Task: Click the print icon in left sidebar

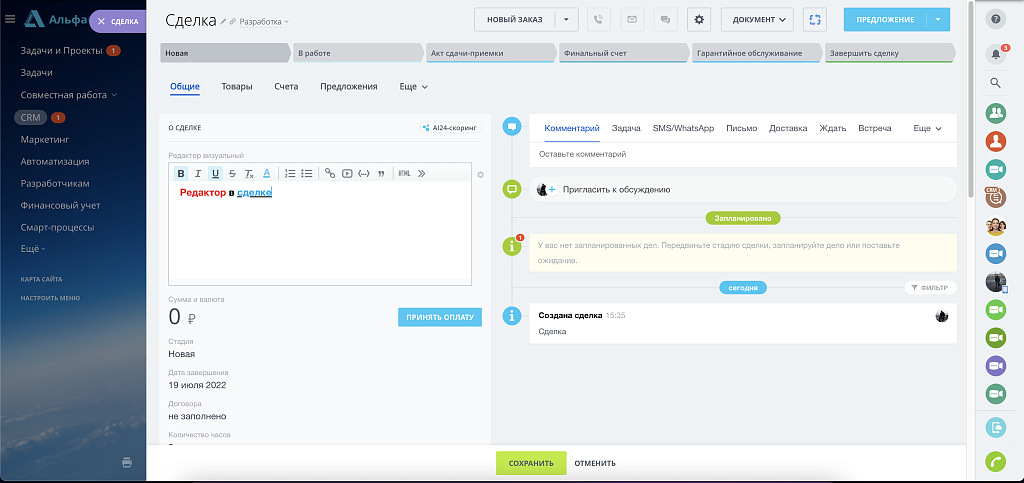Action: pos(127,462)
